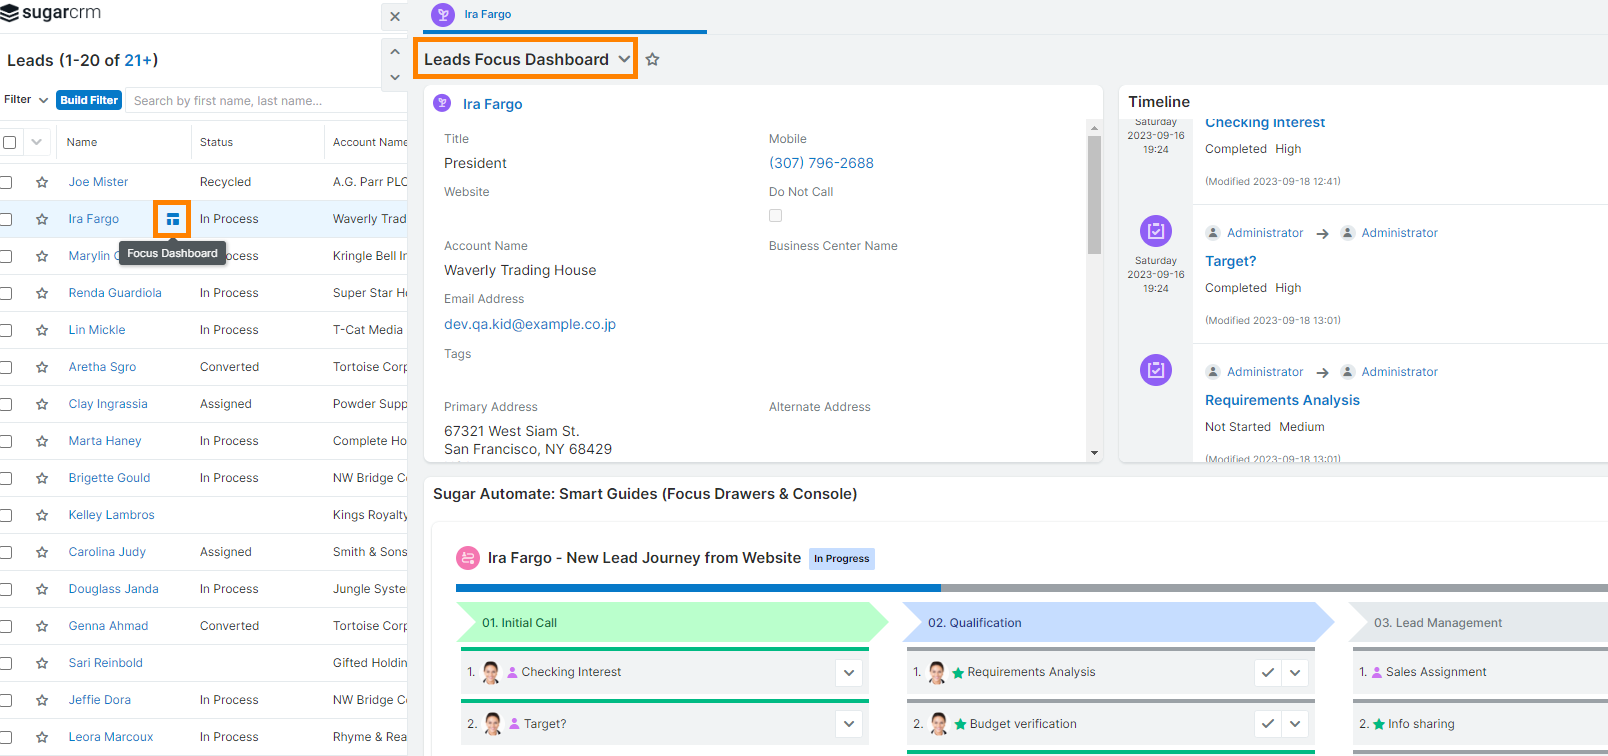The height and width of the screenshot is (756, 1608).
Task: Go to previous record with up chevron
Action: pyautogui.click(x=395, y=52)
